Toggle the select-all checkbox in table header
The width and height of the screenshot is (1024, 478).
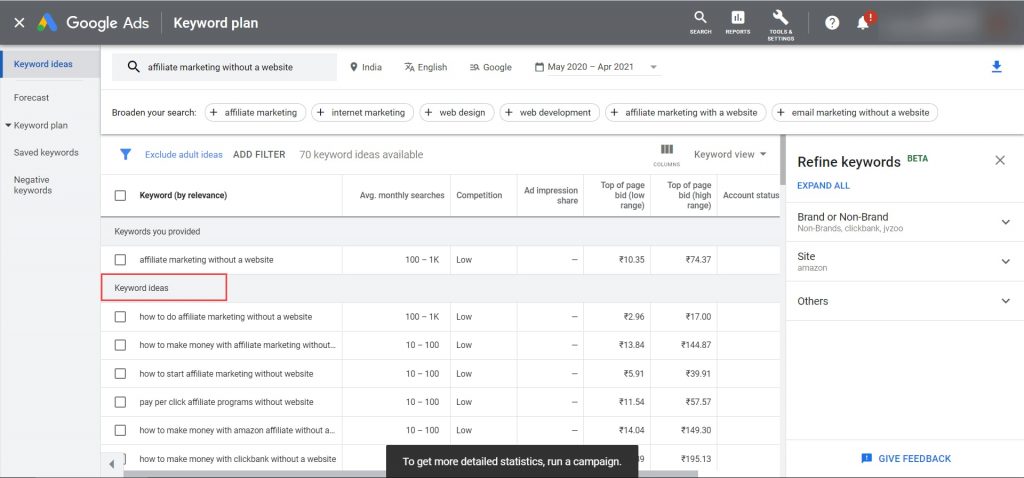pos(120,195)
